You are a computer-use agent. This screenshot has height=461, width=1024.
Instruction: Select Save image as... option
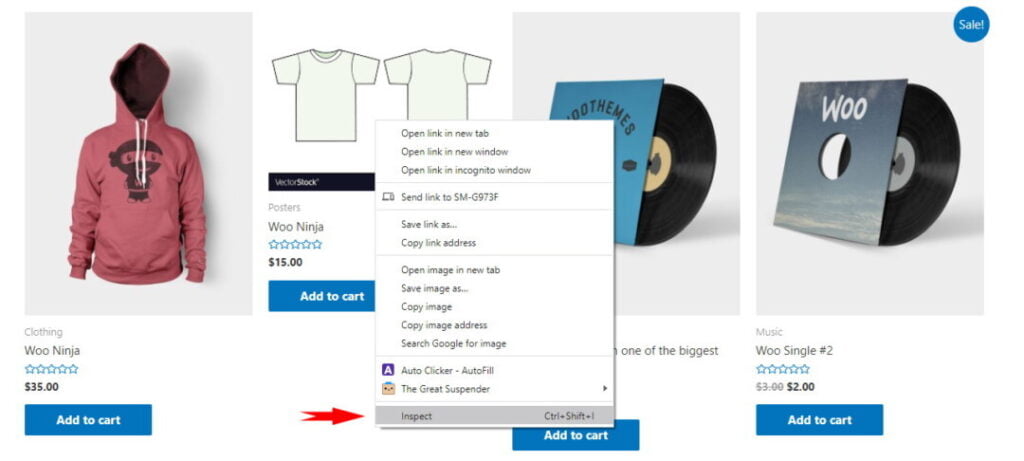(434, 288)
